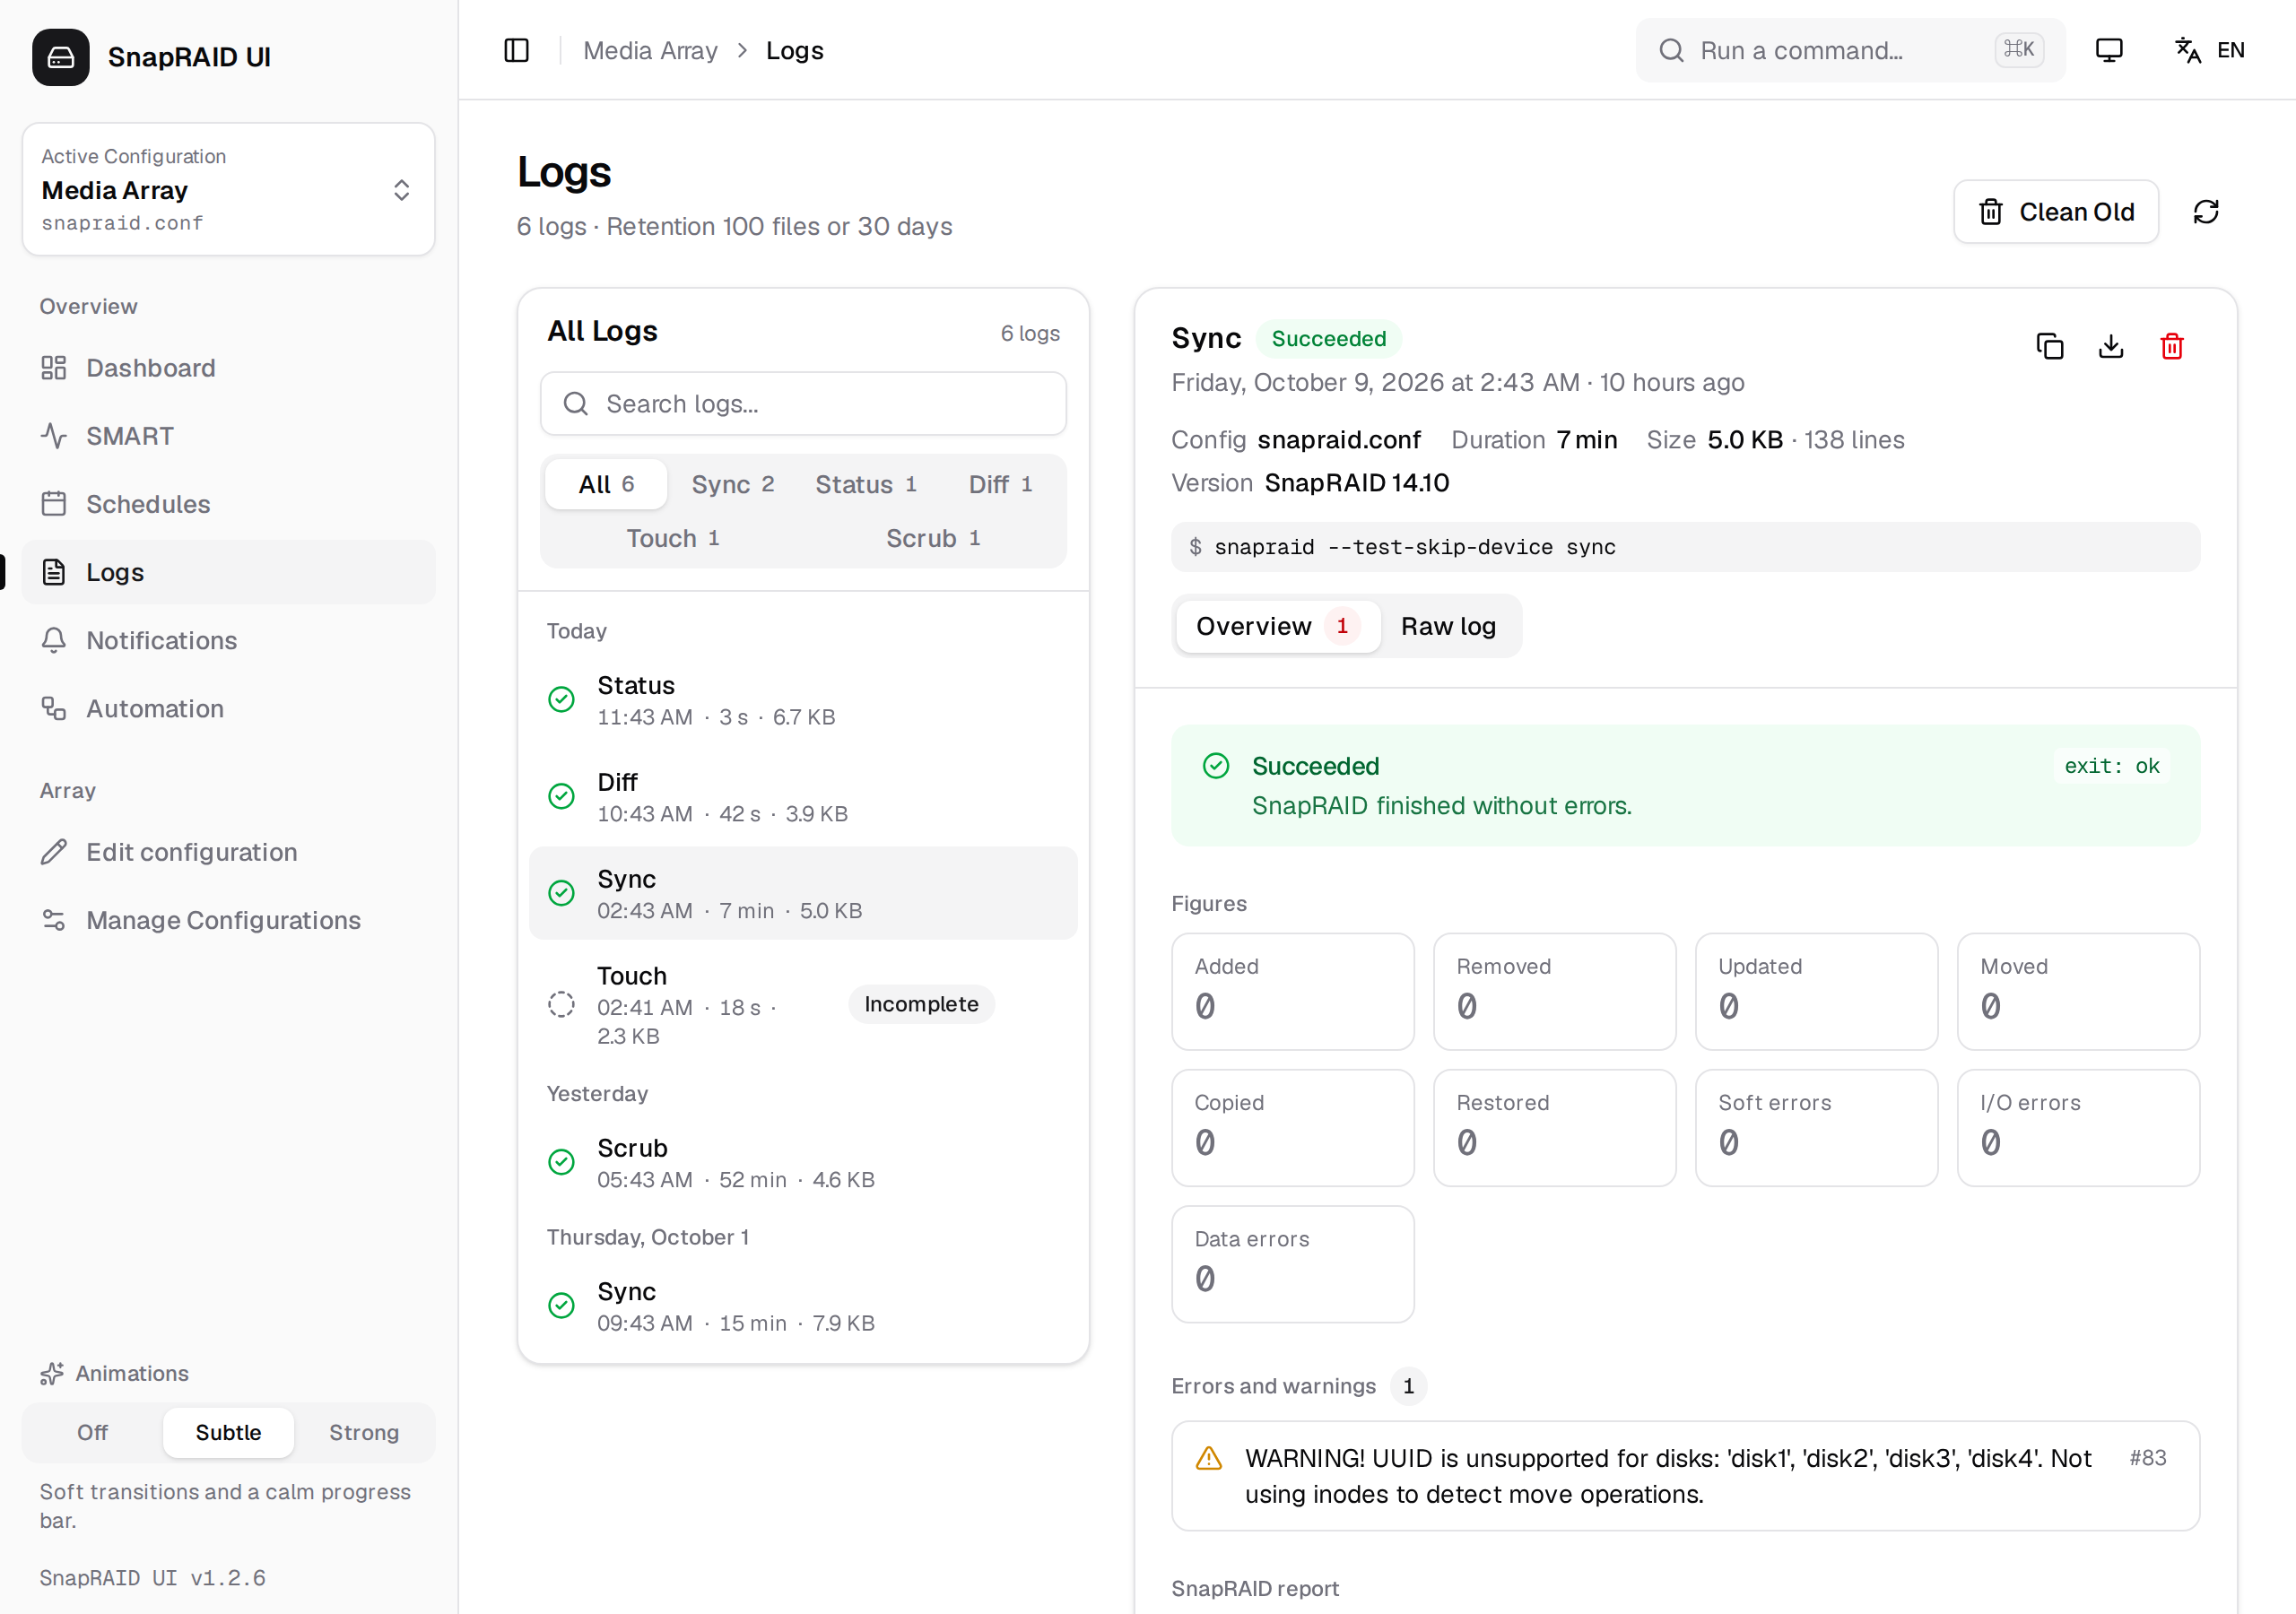Select the Overview tab
This screenshot has width=2296, height=1614.
click(1278, 626)
